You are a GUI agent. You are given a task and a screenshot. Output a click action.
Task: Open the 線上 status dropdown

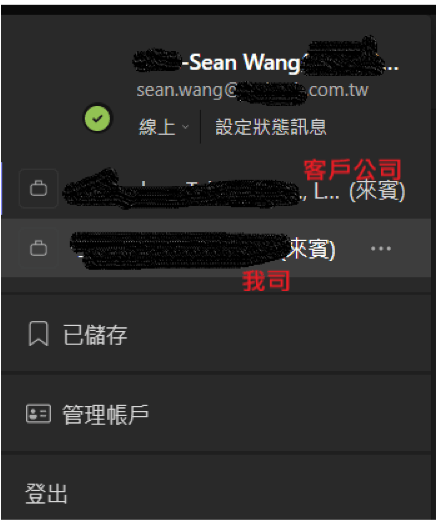164,127
